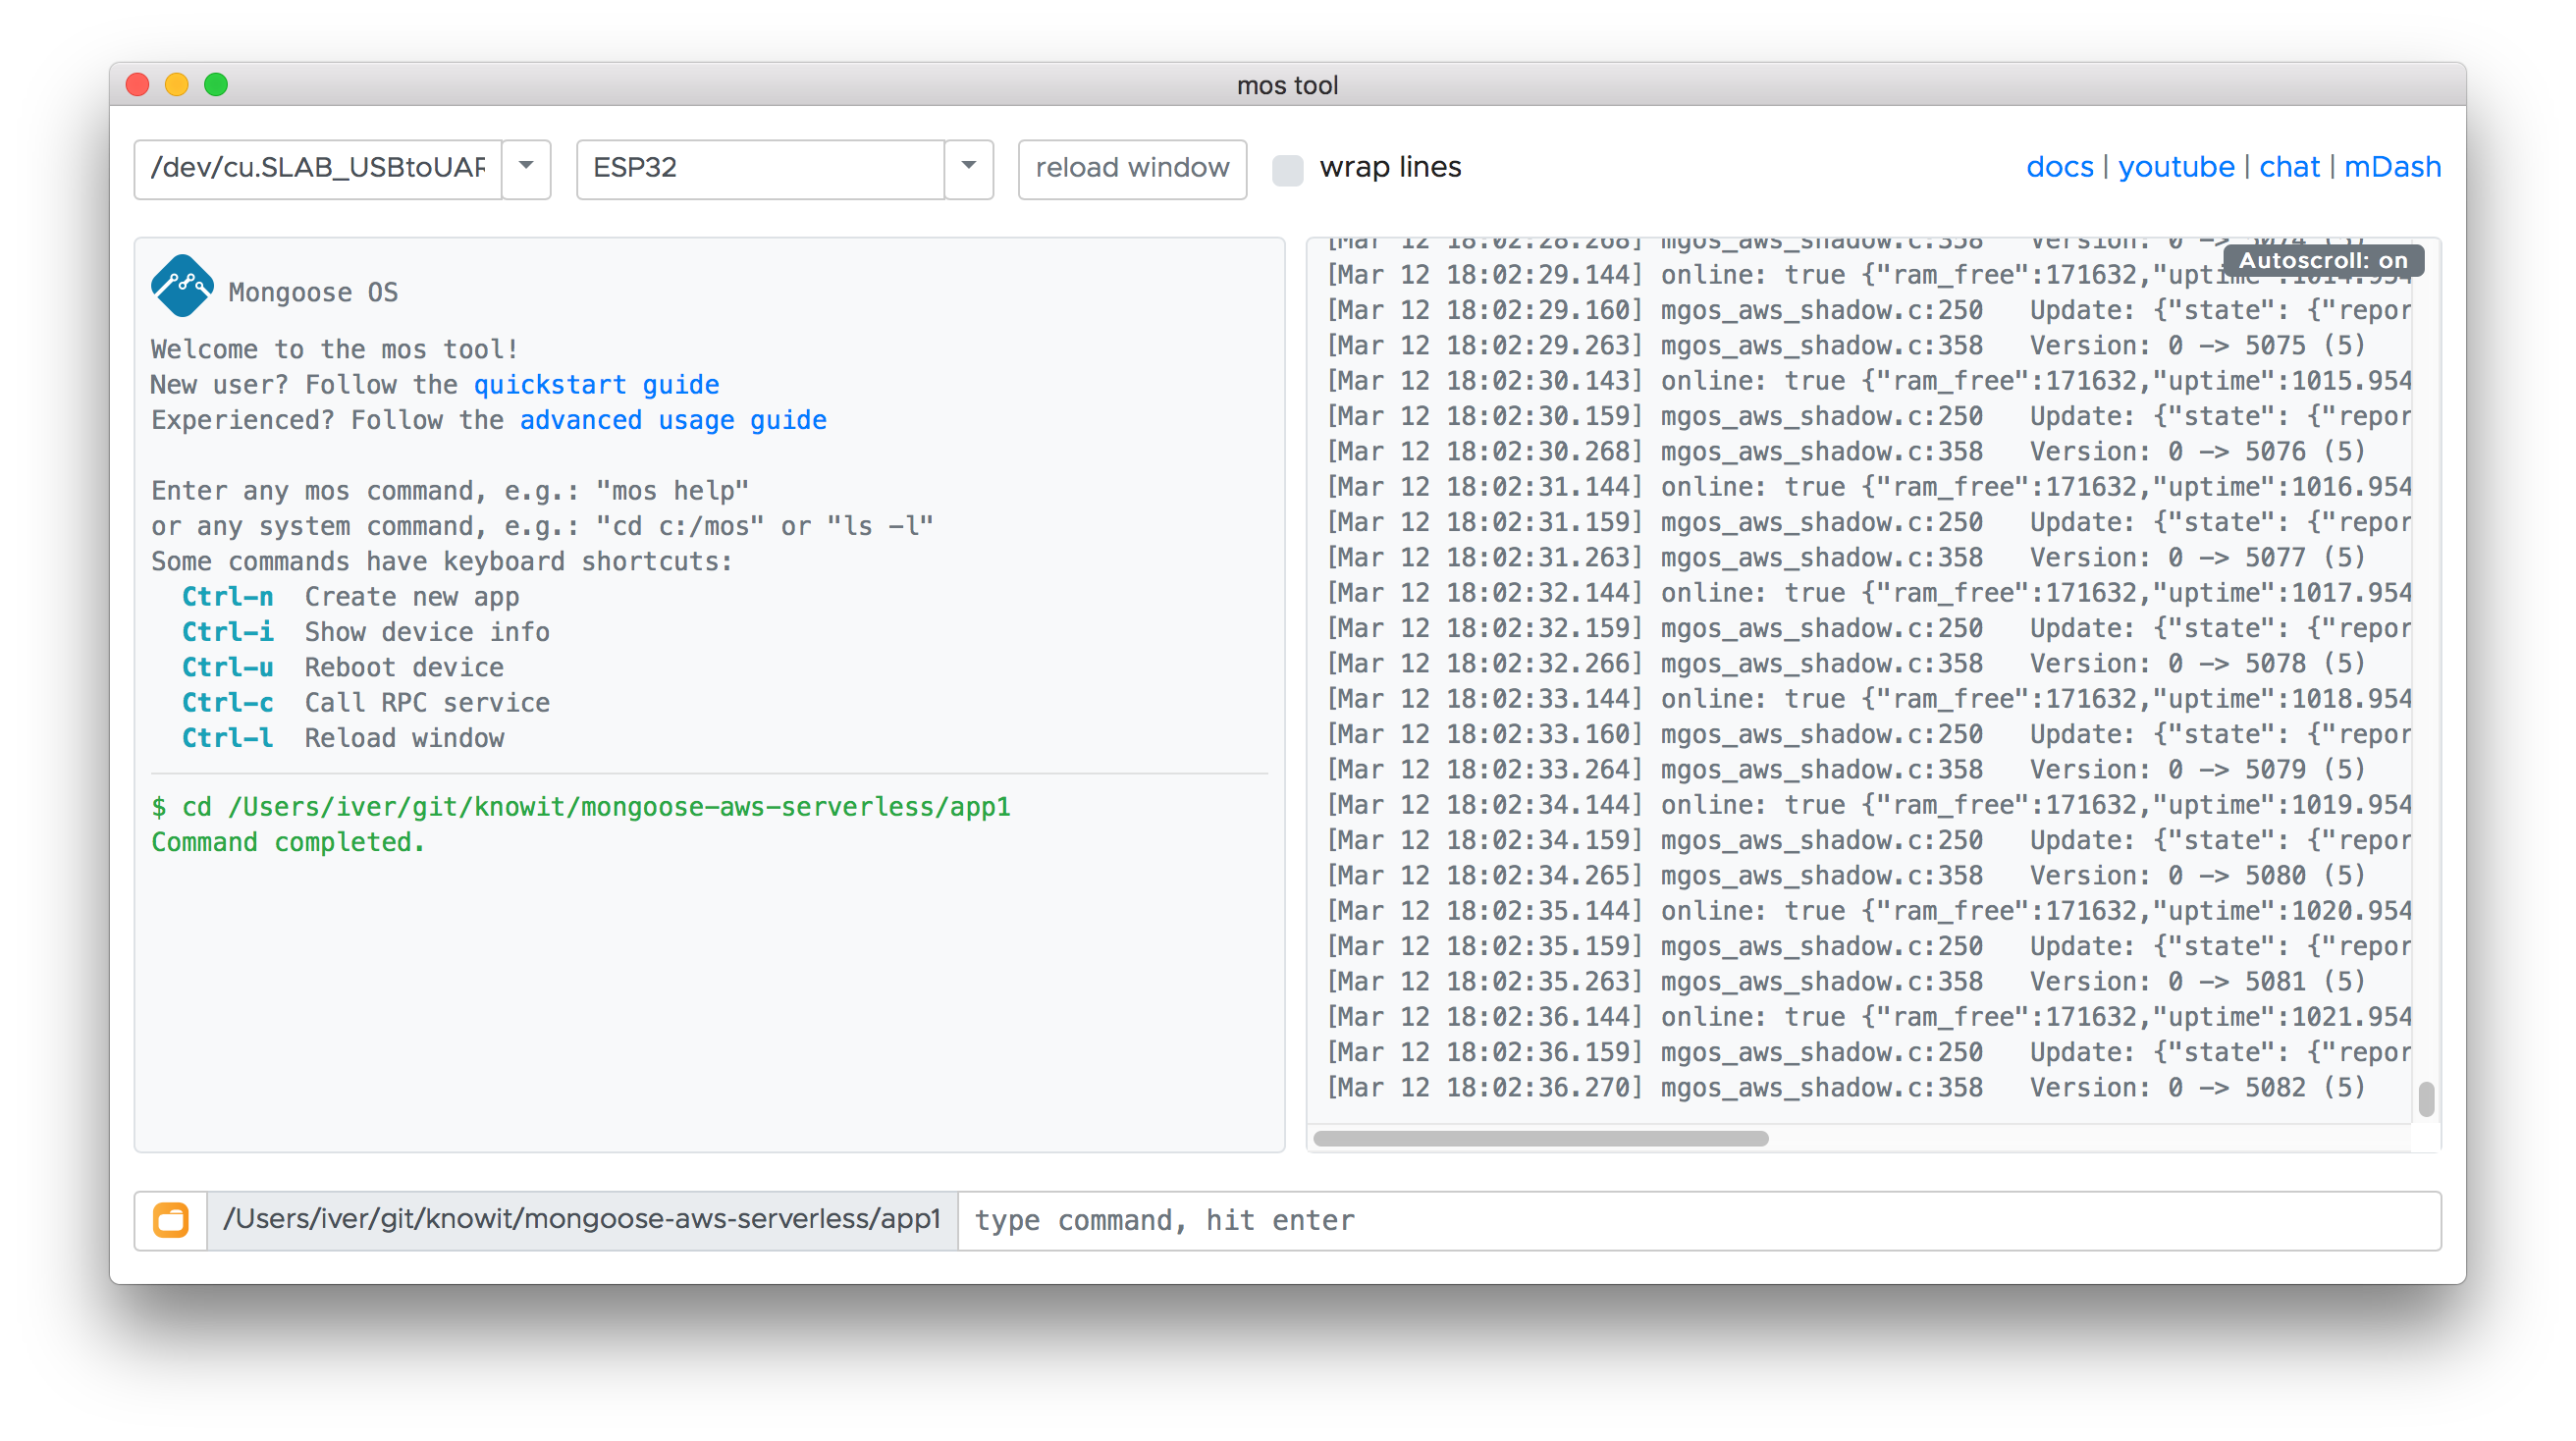This screenshot has width=2576, height=1441.
Task: Click the reload window button
Action: pyautogui.click(x=1132, y=169)
